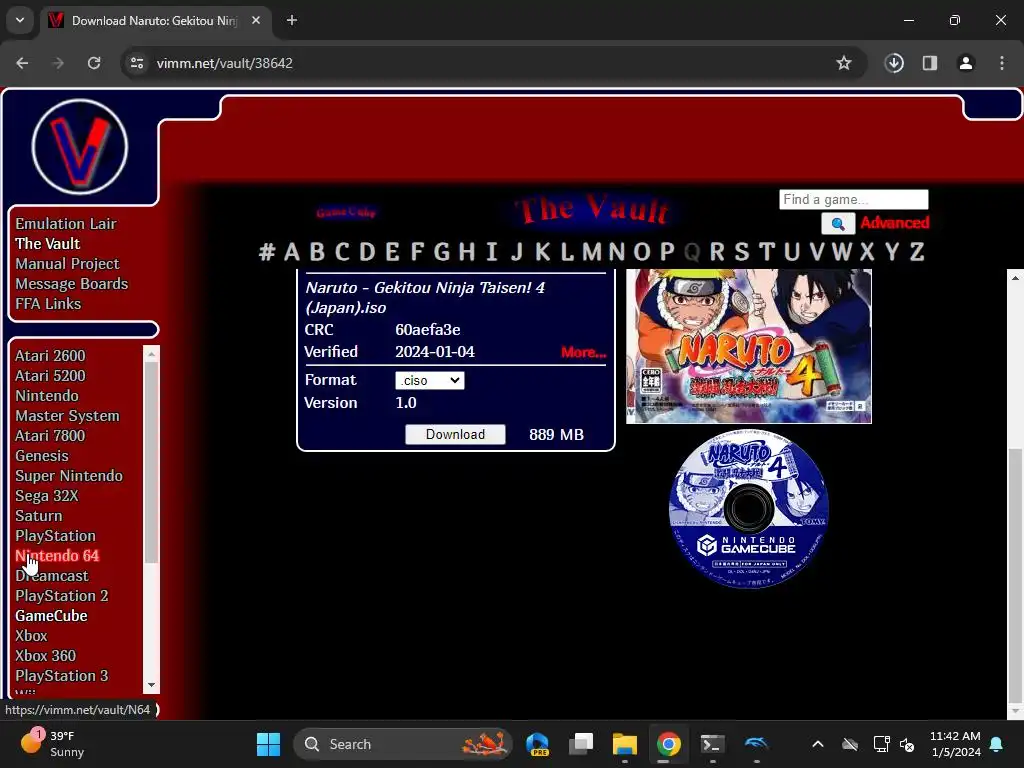Screen dimensions: 1024x768
Task: Click The Vault title banner
Action: [592, 210]
